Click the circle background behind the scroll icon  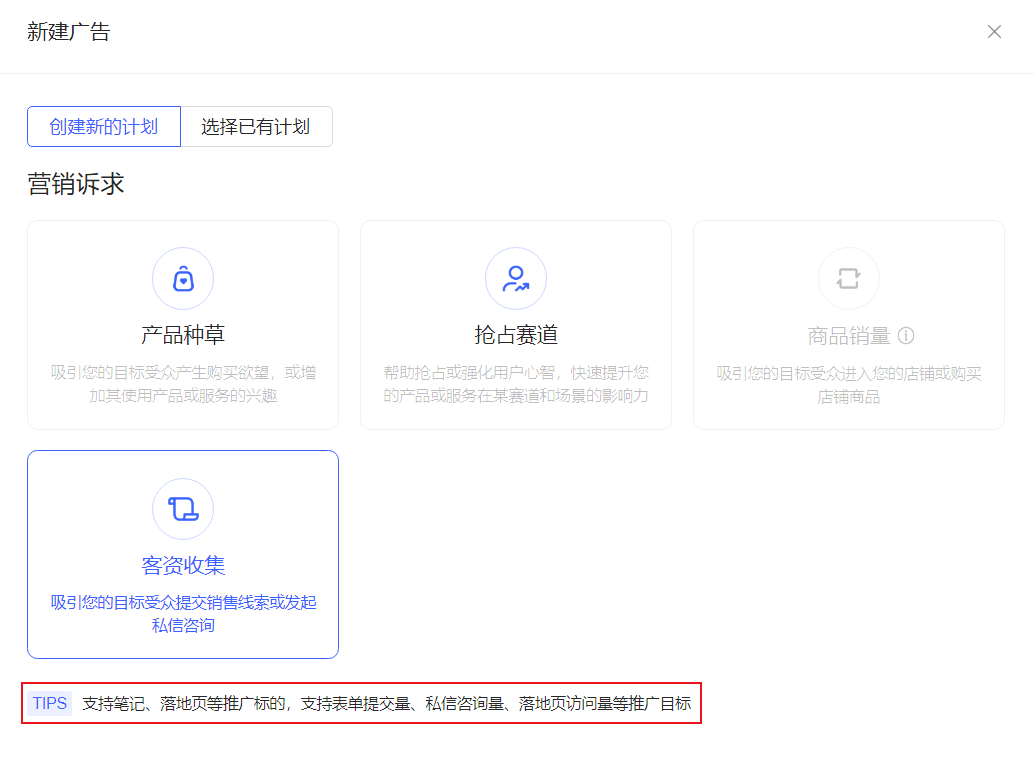183,508
